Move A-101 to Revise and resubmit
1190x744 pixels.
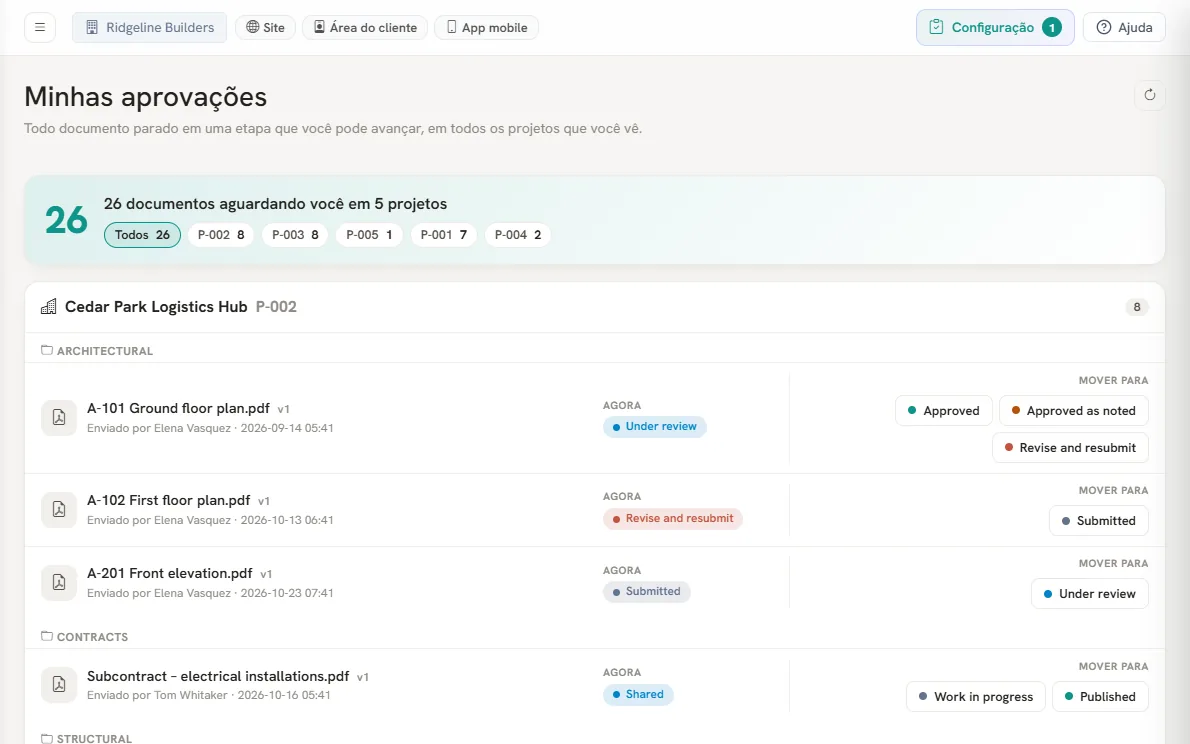pyautogui.click(x=1070, y=448)
